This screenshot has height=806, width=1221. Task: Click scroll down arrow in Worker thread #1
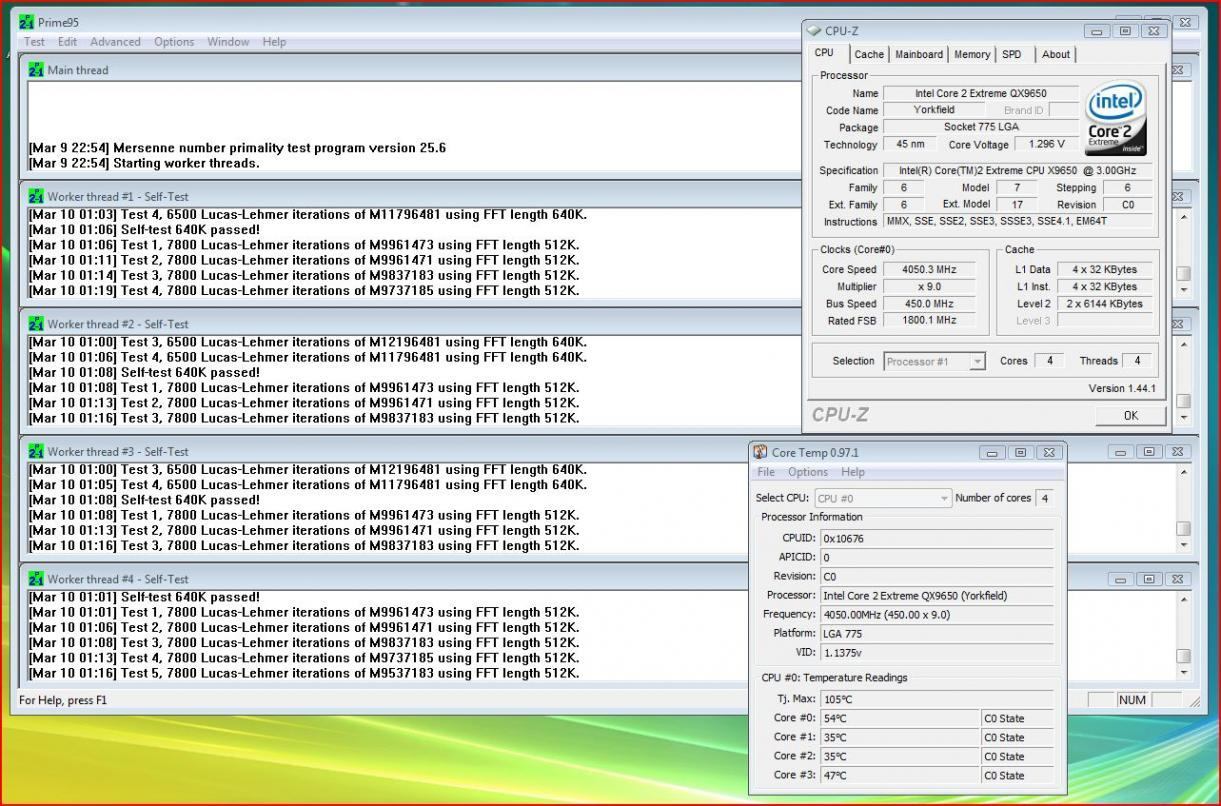[1184, 290]
